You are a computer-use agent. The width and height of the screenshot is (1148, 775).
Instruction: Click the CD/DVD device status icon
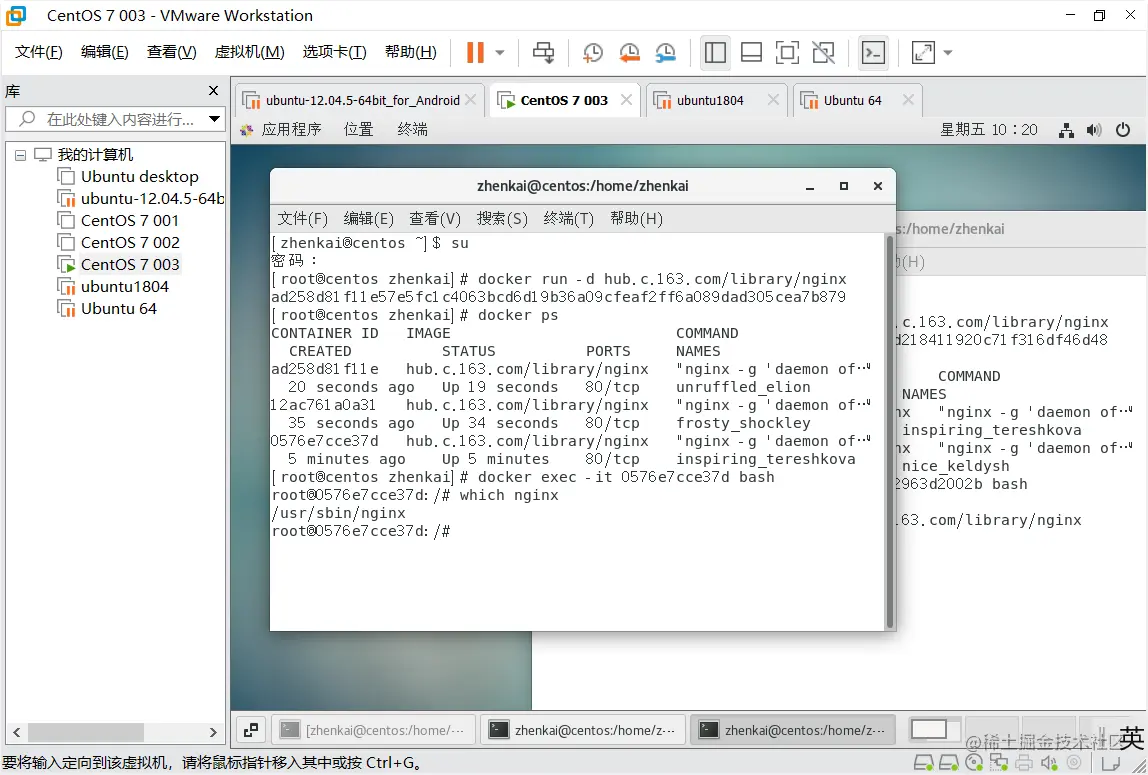[x=974, y=763]
